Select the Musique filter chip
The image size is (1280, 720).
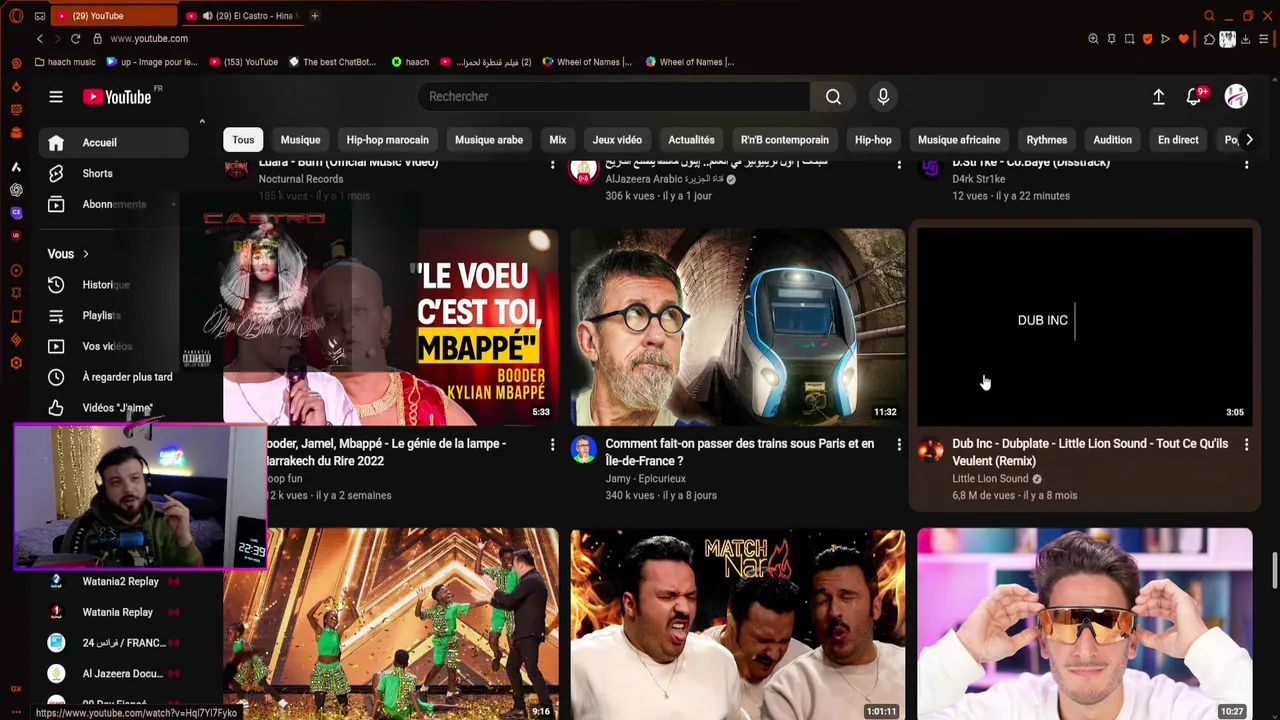coord(300,140)
